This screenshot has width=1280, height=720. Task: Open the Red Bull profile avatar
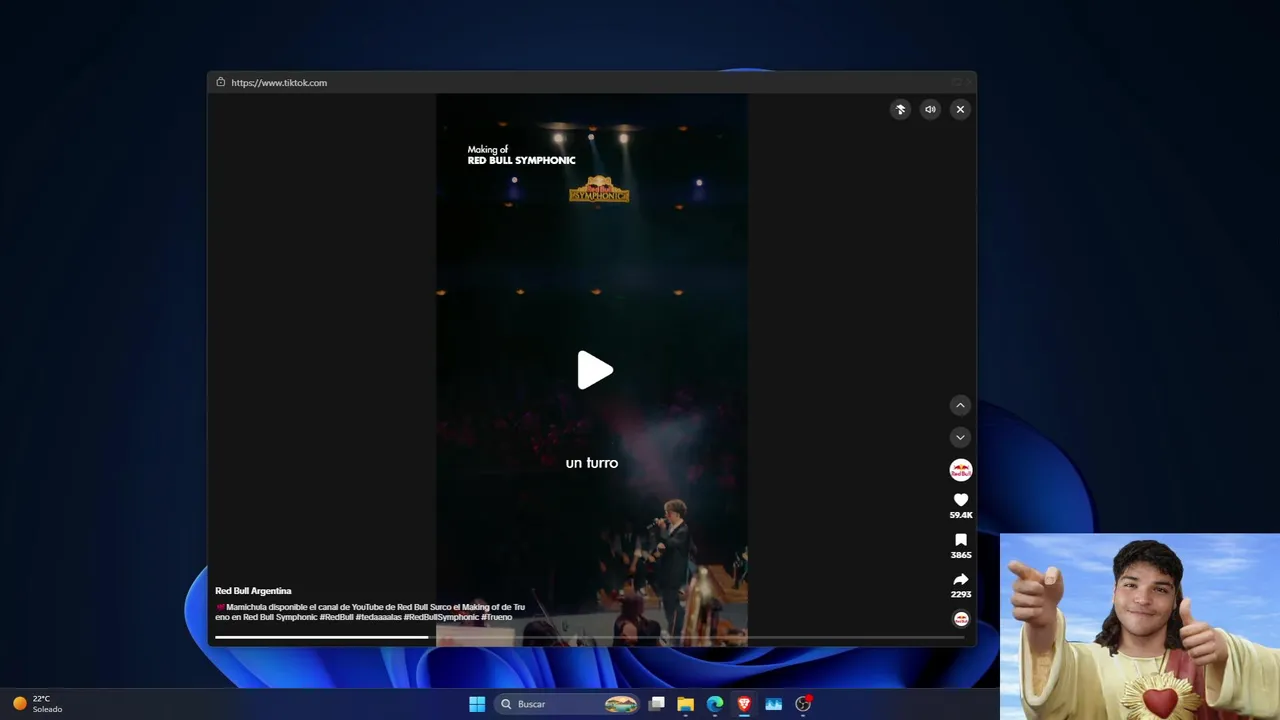960,470
